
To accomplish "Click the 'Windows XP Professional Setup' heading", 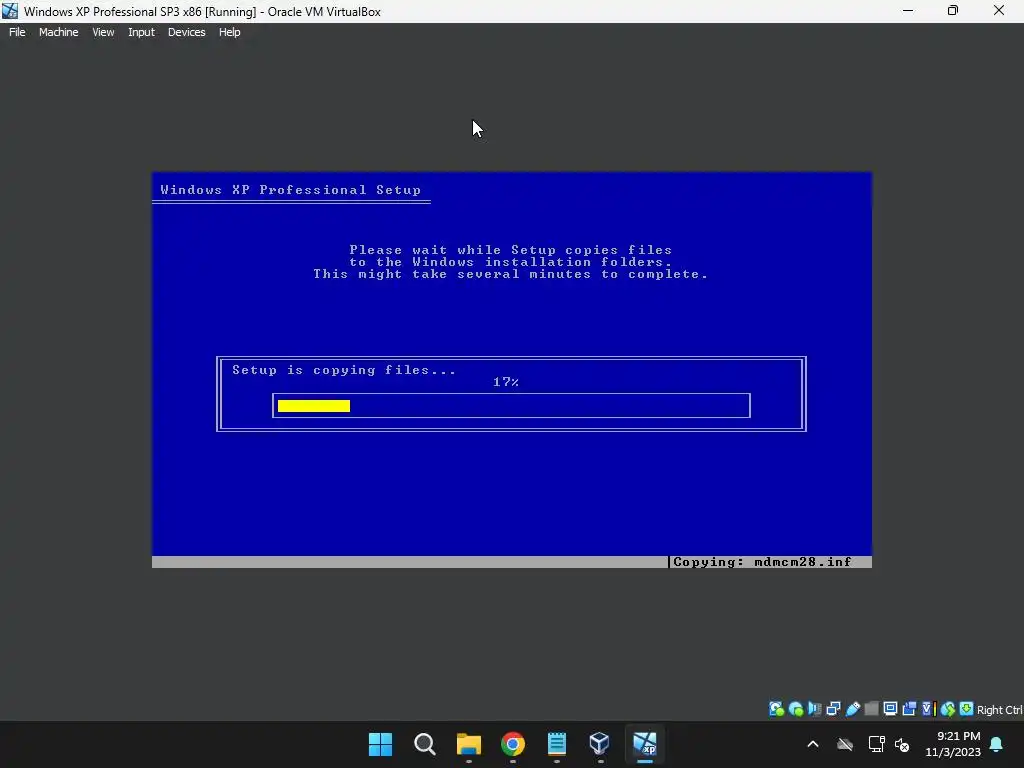I will point(291,190).
